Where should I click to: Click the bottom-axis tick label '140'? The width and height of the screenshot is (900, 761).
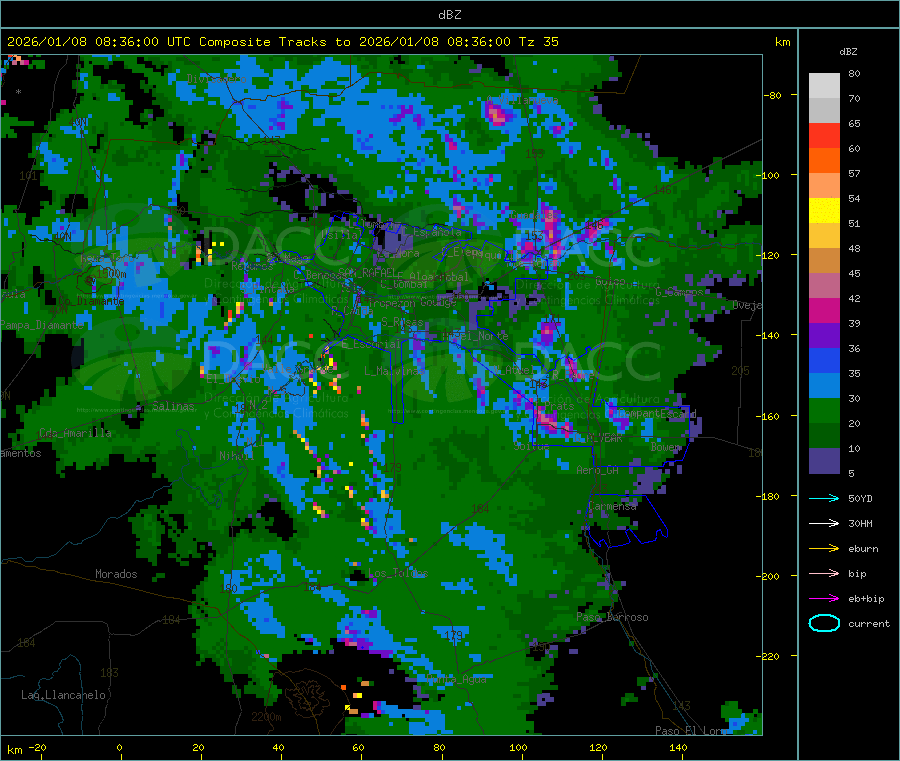(678, 747)
